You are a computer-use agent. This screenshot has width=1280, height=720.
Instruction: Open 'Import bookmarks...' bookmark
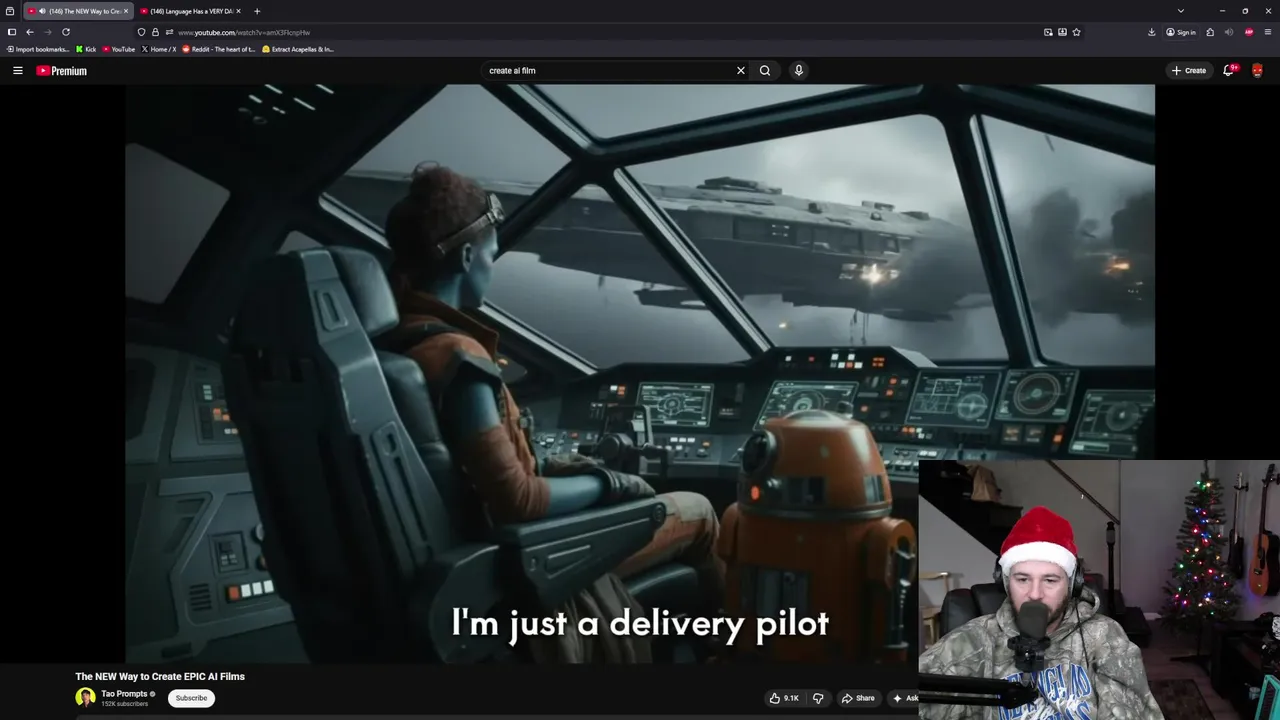38,49
